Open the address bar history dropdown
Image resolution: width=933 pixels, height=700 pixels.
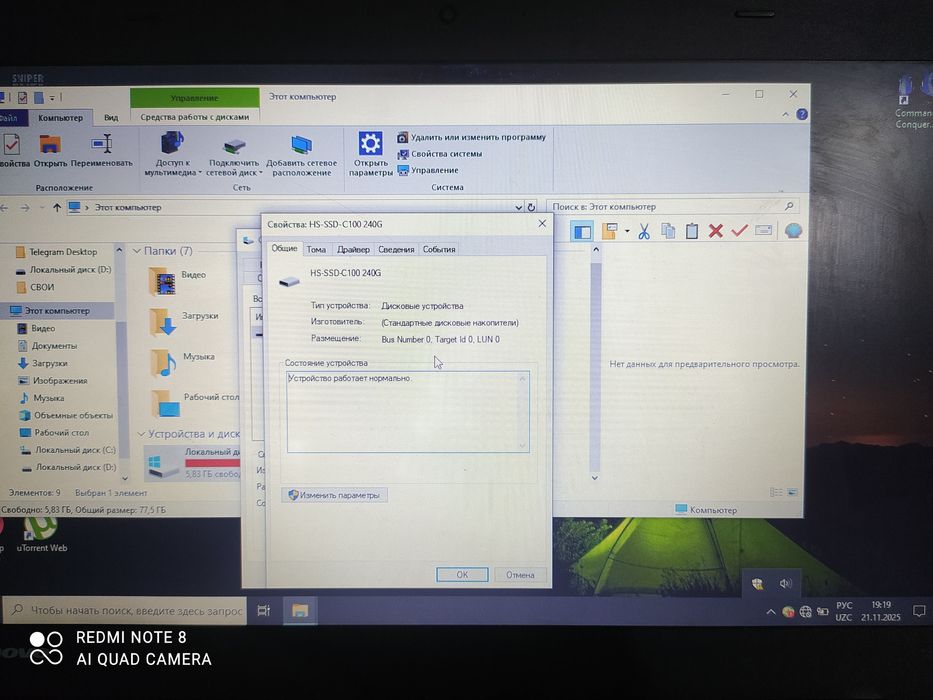coord(518,207)
